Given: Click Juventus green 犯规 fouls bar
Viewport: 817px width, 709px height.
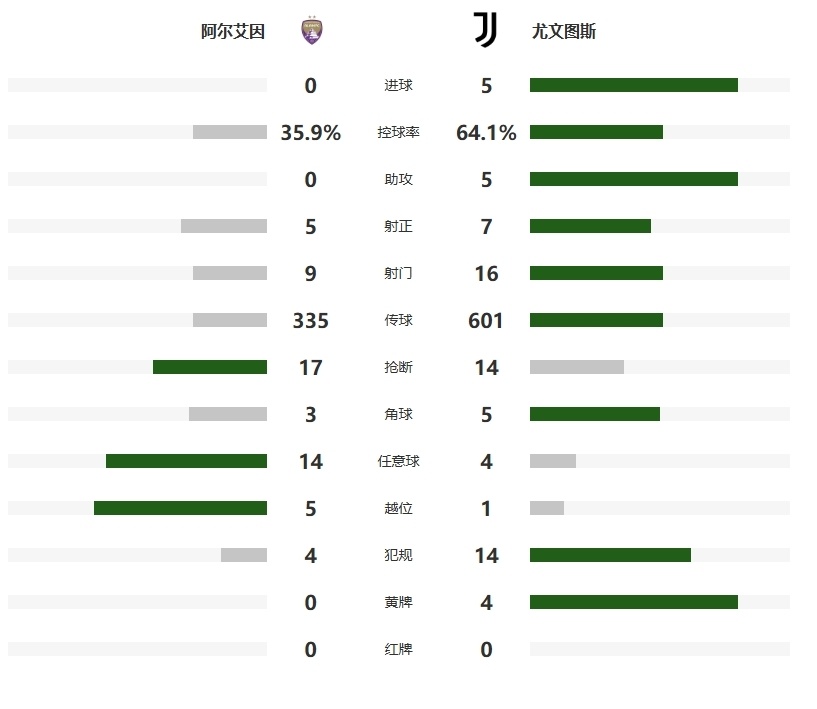Looking at the screenshot, I should tap(610, 555).
